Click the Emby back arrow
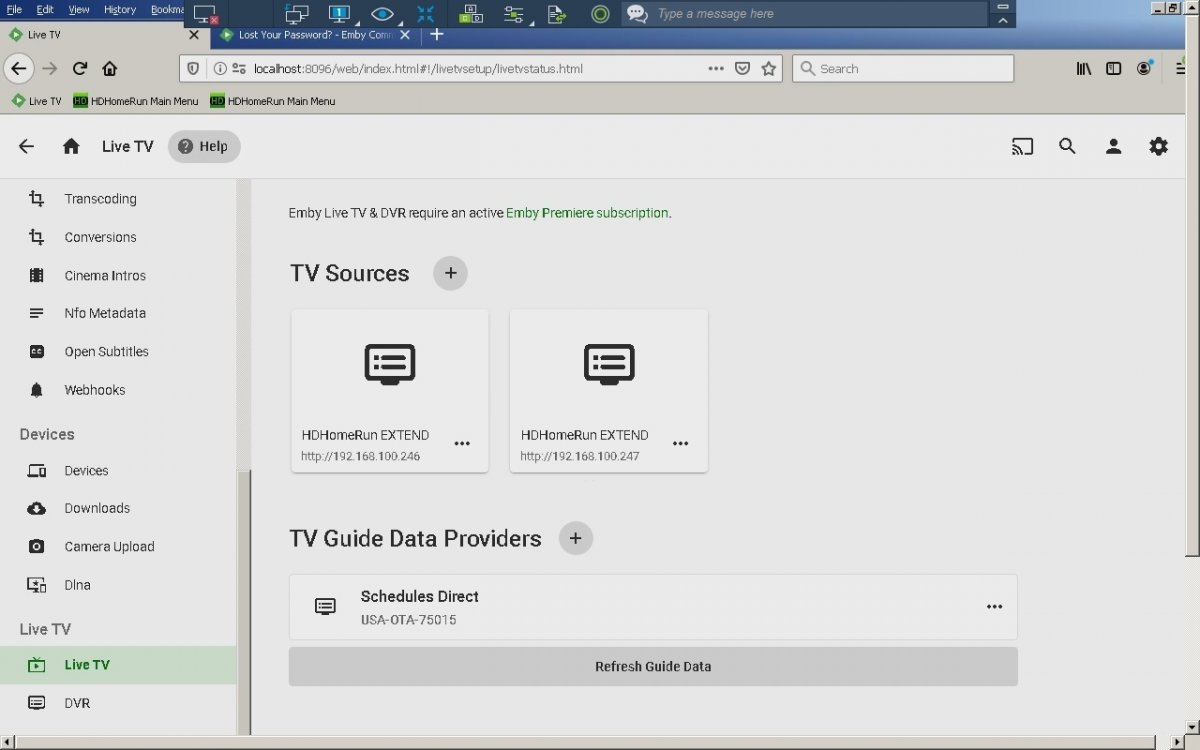Screen dimensions: 1200x750 pos(27,146)
